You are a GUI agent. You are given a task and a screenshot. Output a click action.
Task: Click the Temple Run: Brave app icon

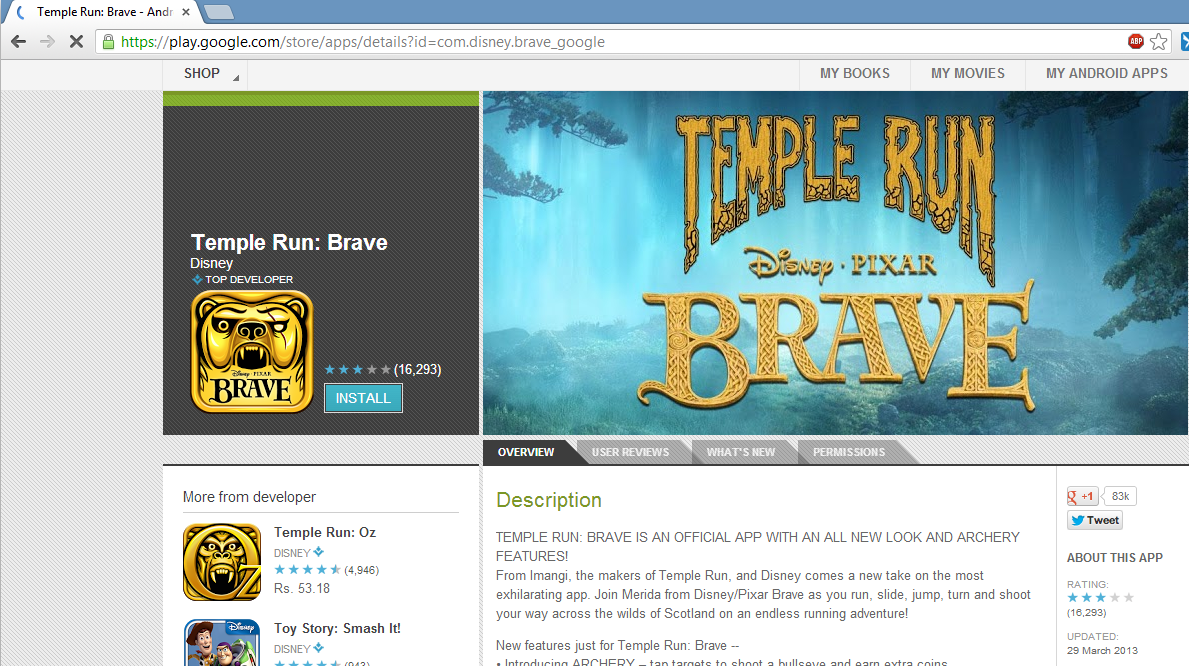[x=251, y=351]
